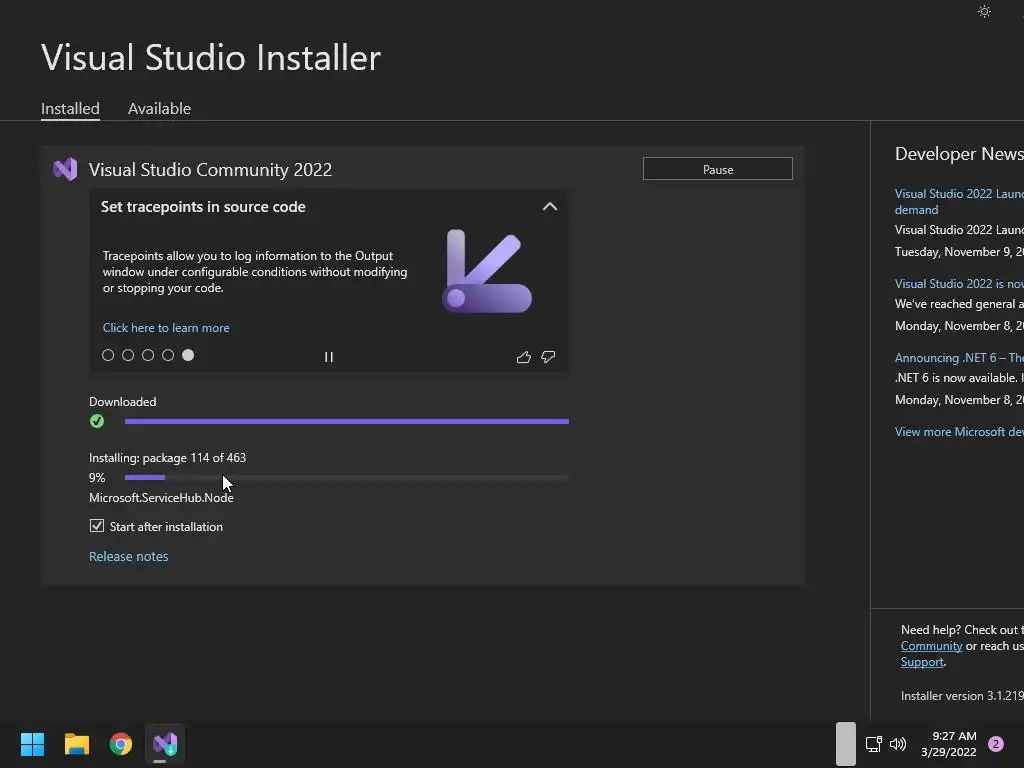1024x768 pixels.
Task: Open notification badge showing 2
Action: [x=995, y=744]
